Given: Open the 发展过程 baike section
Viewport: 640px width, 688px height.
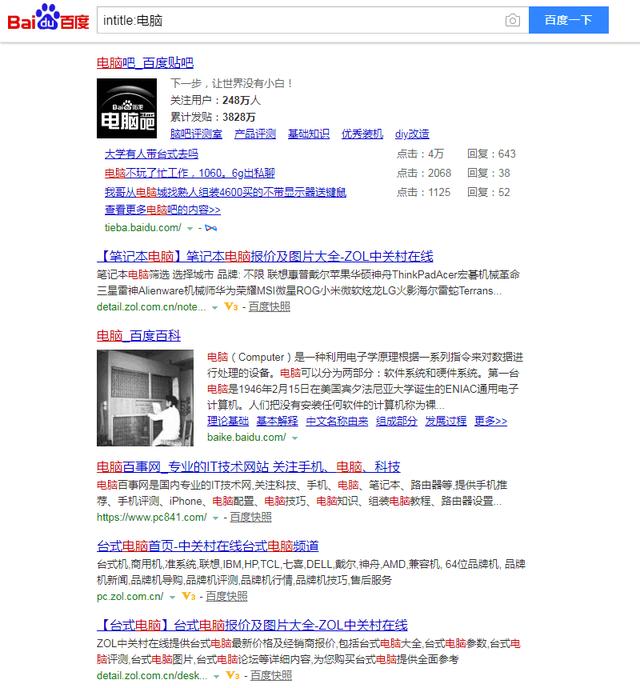Looking at the screenshot, I should pos(446,421).
